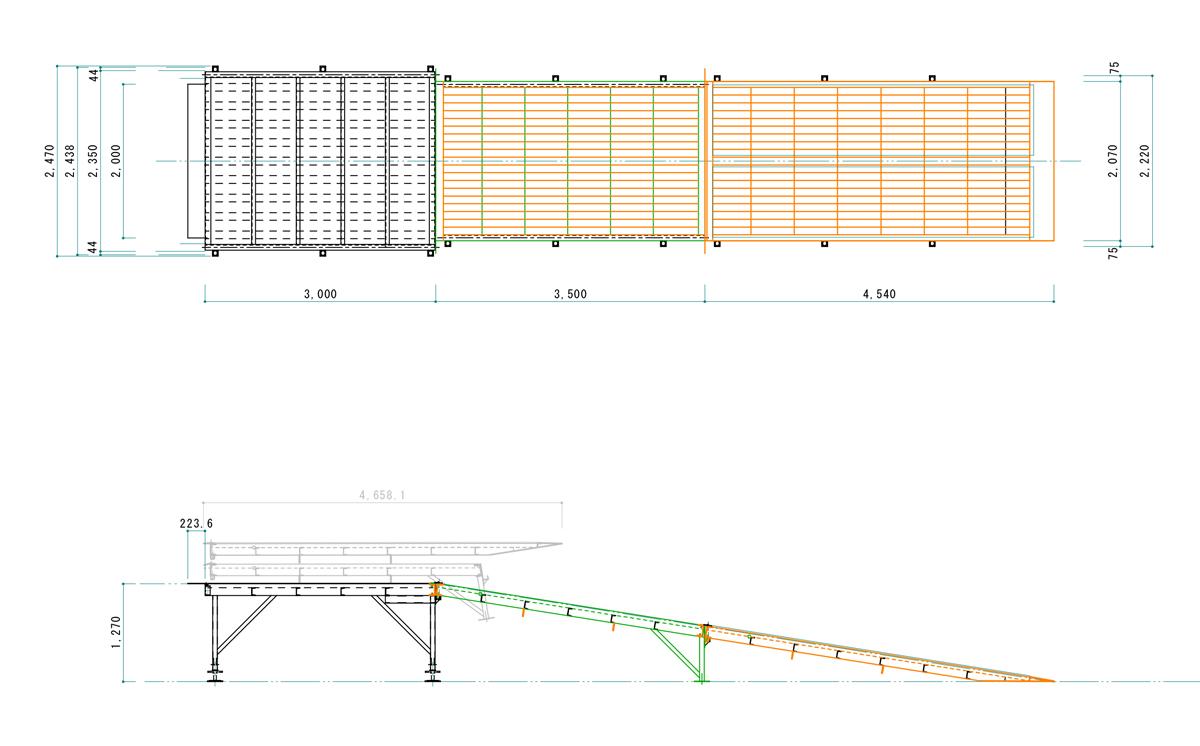1200x746 pixels.
Task: Select the 2,220 dimension label
Action: [x=1144, y=160]
